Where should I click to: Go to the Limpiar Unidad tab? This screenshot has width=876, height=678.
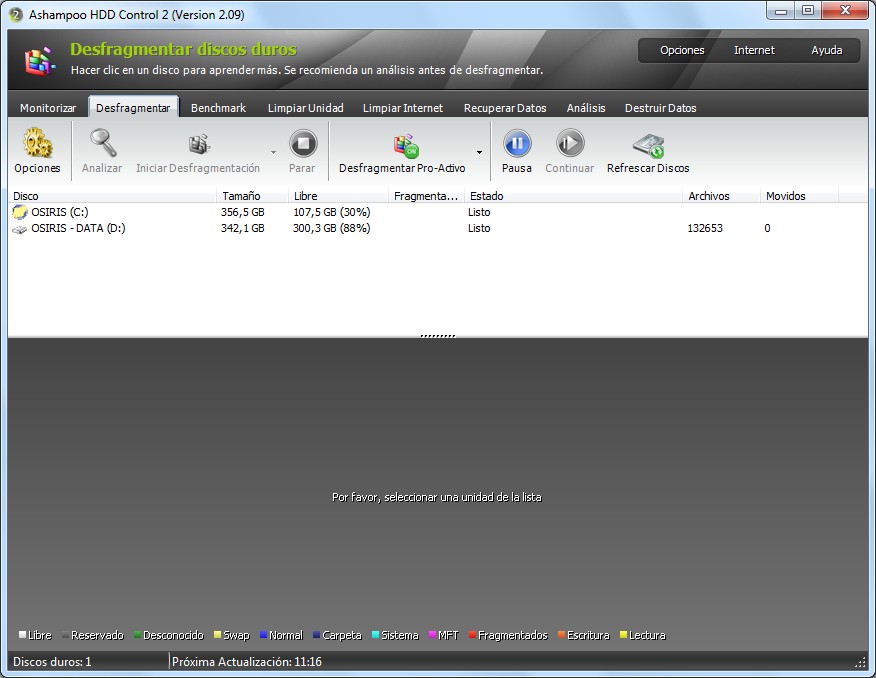306,108
